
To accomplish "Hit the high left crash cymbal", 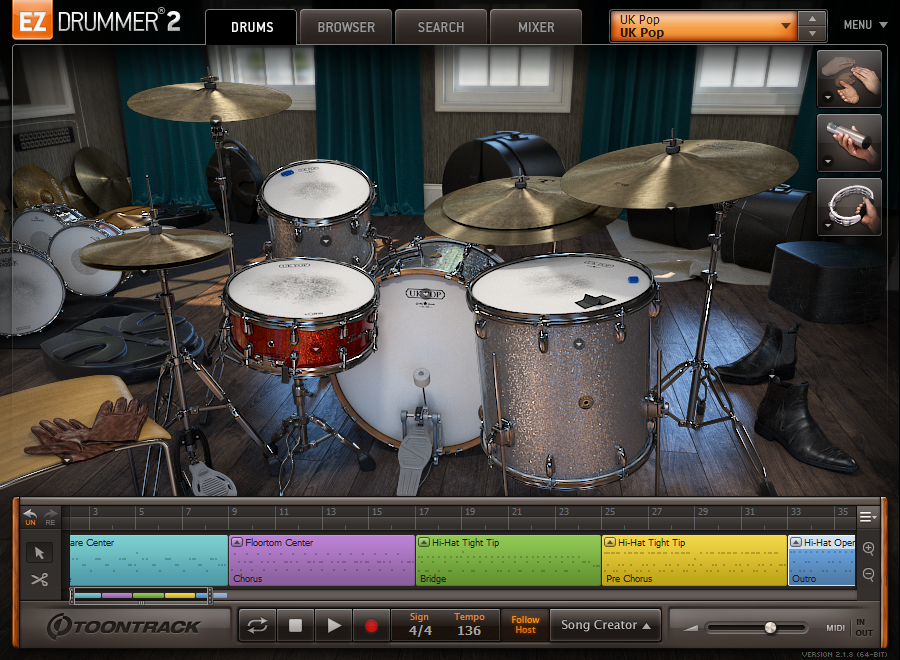I will point(209,101).
